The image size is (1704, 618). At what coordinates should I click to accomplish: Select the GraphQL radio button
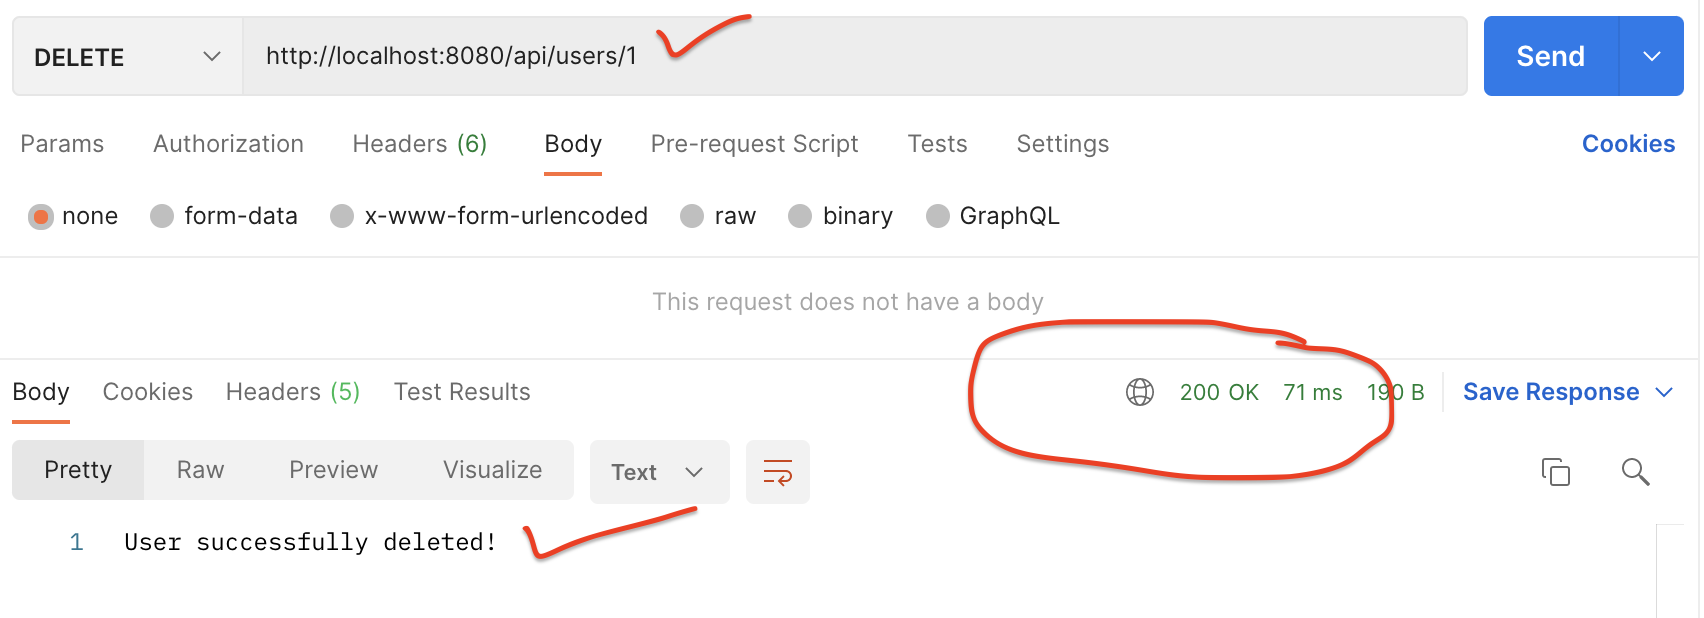pyautogui.click(x=937, y=216)
